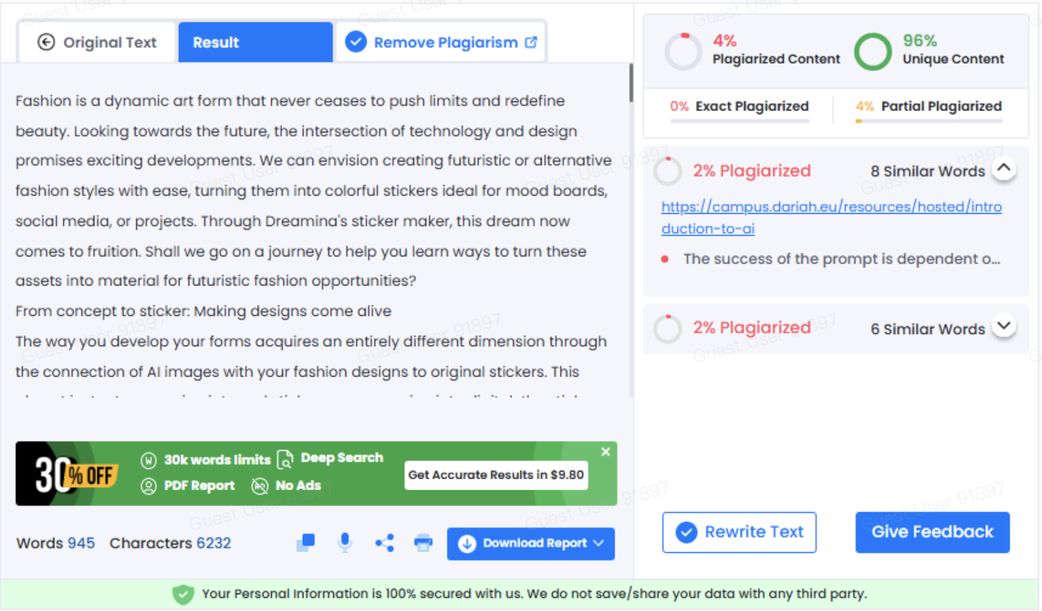The height and width of the screenshot is (611, 1042).
Task: Click the green shield security icon
Action: tap(183, 594)
